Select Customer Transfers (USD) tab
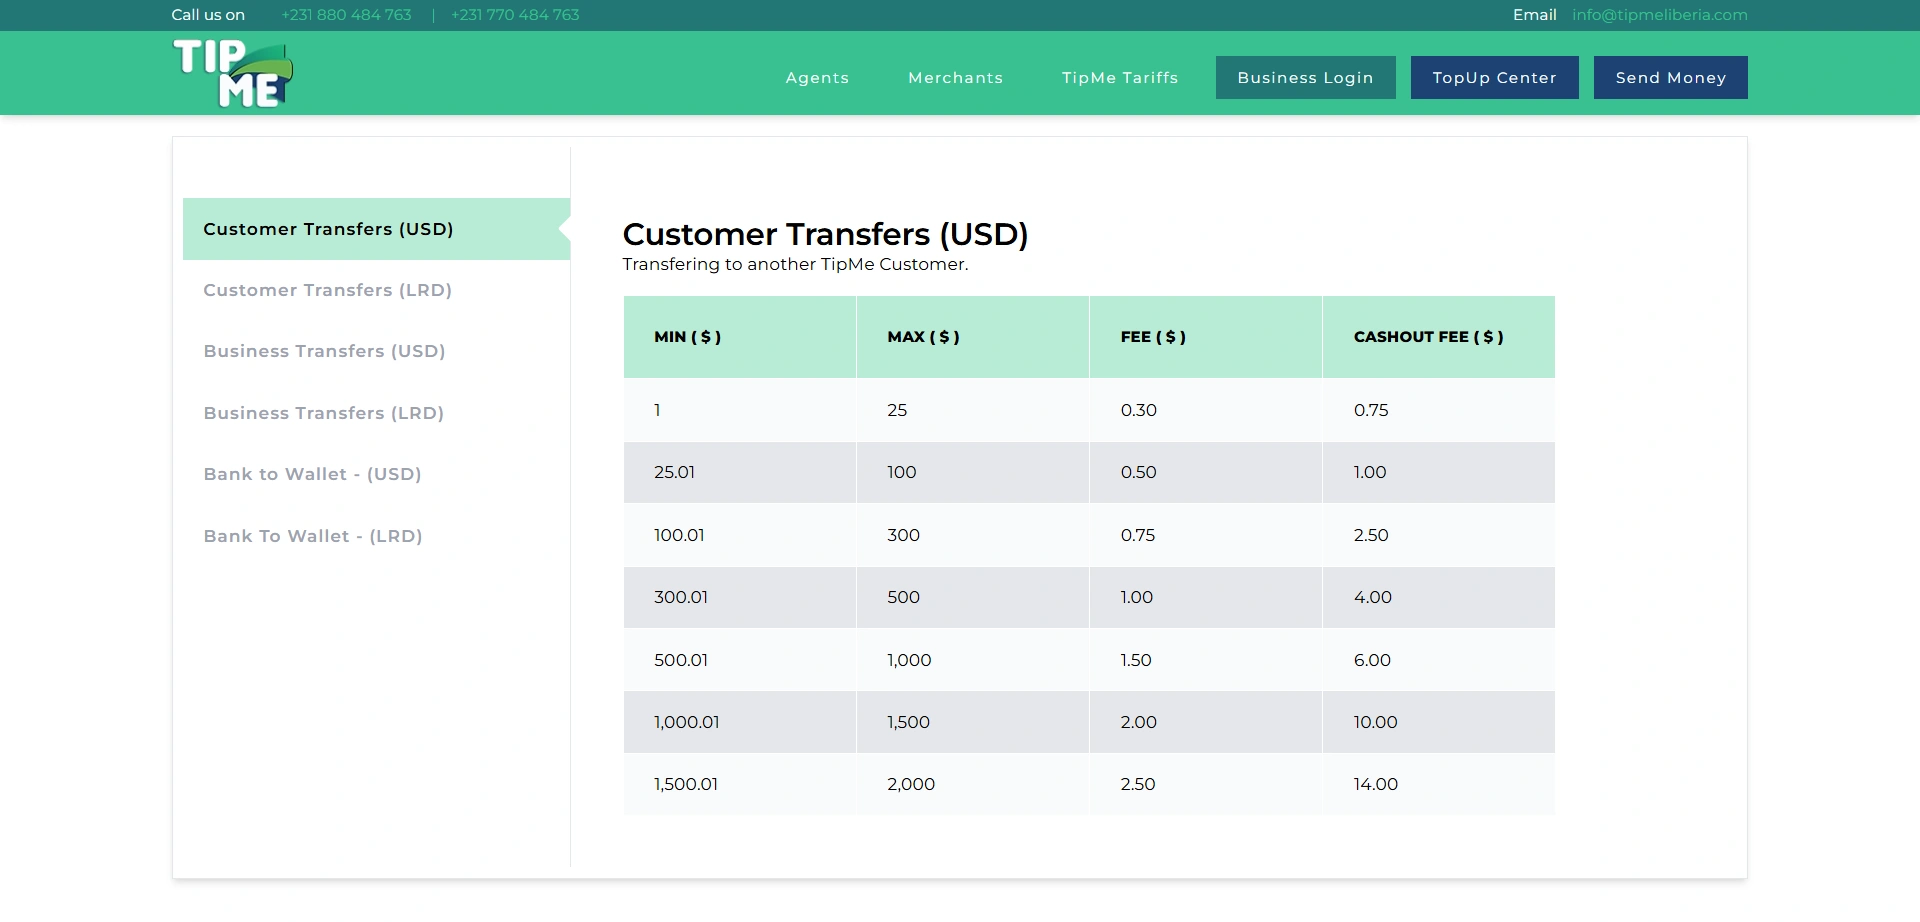This screenshot has height=922, width=1920. coord(328,229)
